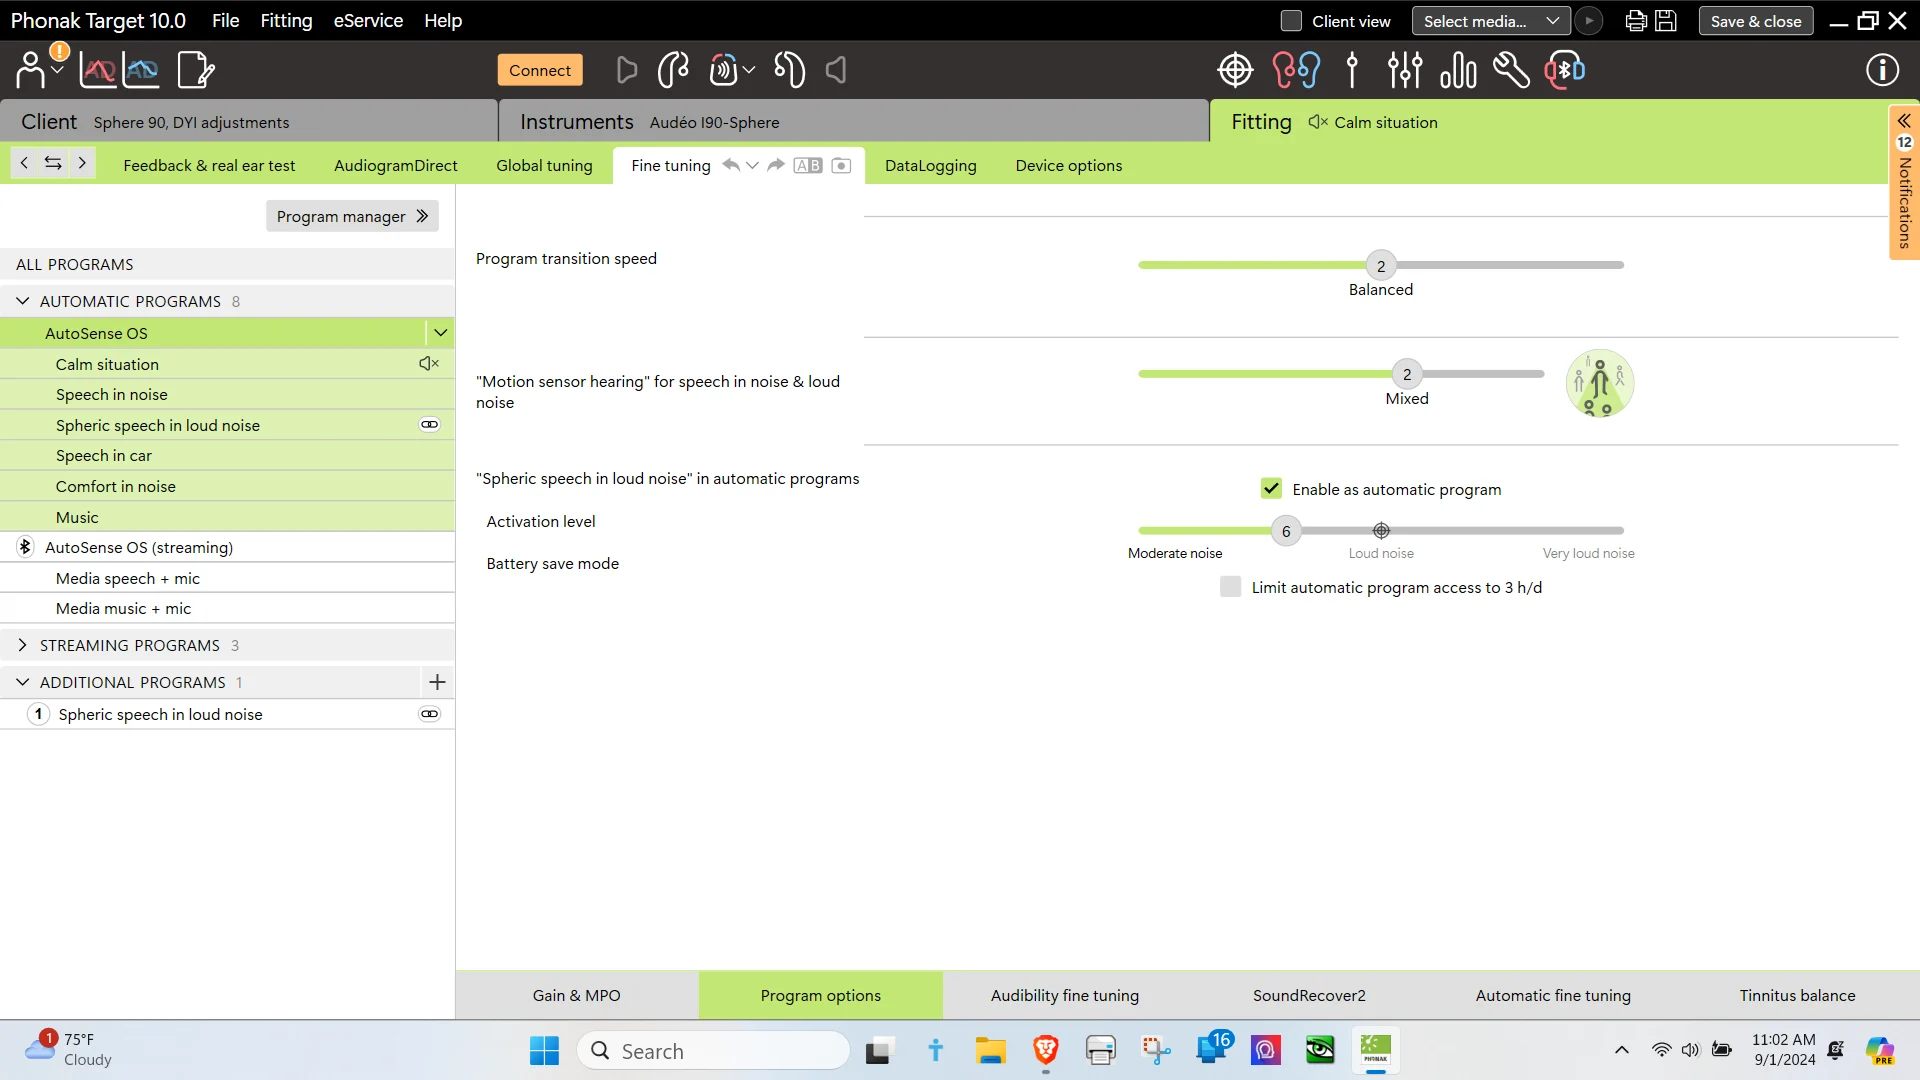Toggle the motion sensor walking people icon

pyautogui.click(x=1600, y=383)
